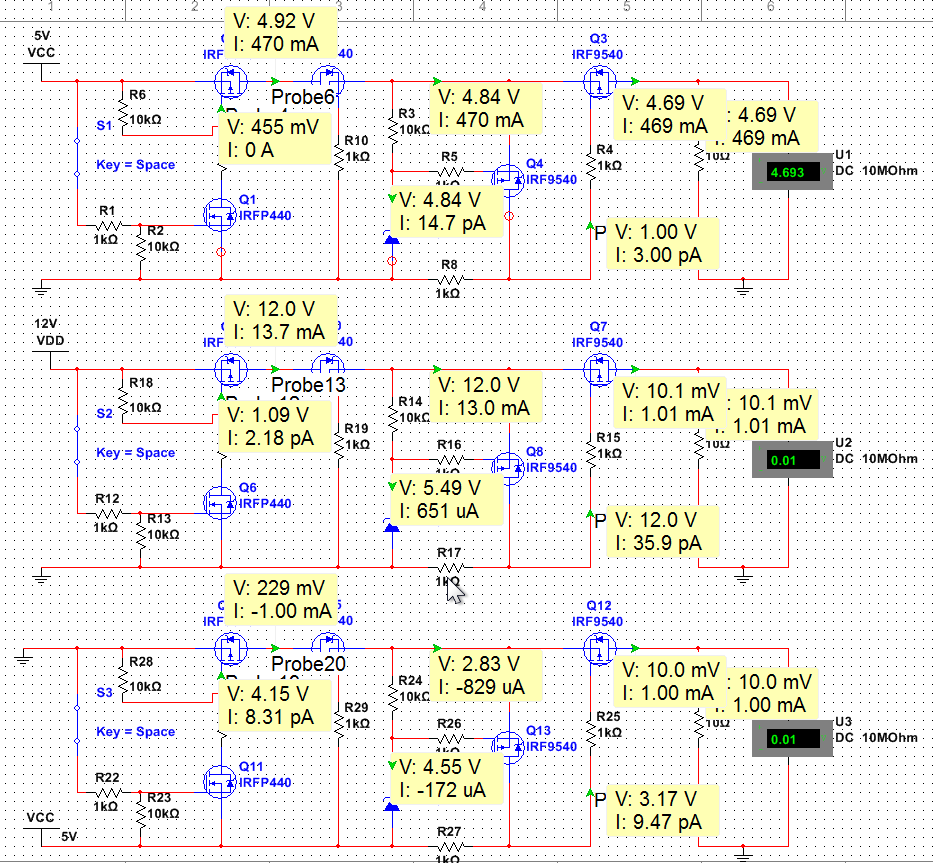
Task: Click probe readout 'V: 12.0 V I: 13.0 mA'
Action: (486, 396)
